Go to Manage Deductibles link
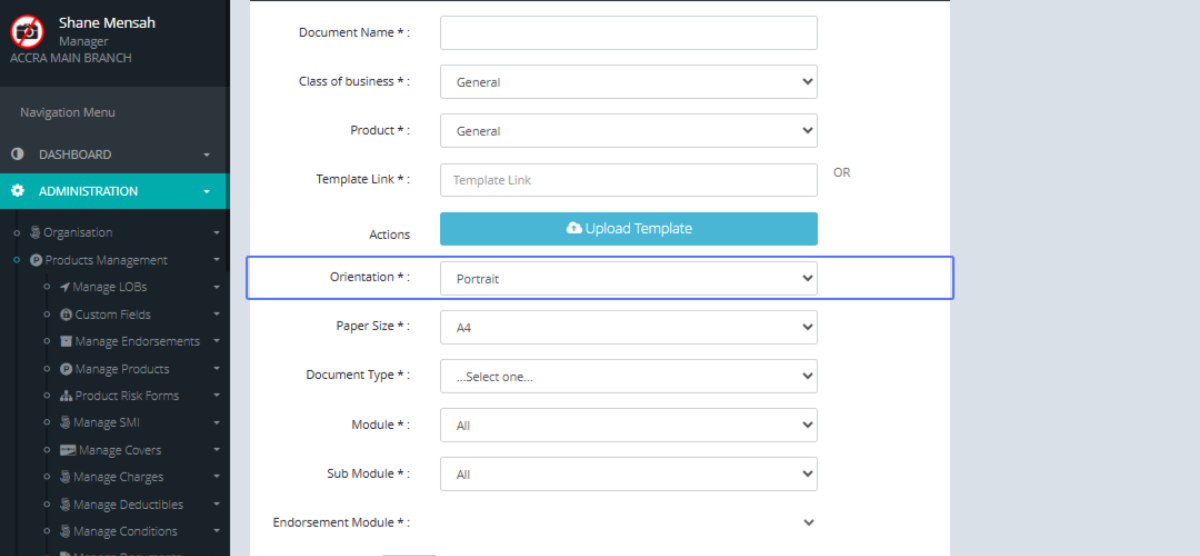Viewport: 1200px width, 556px height. pos(128,505)
